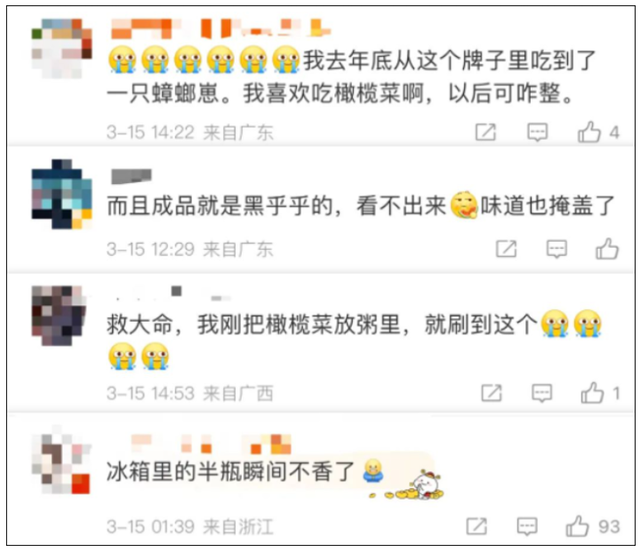
Task: Open the first commenter's username
Action: coord(221,29)
